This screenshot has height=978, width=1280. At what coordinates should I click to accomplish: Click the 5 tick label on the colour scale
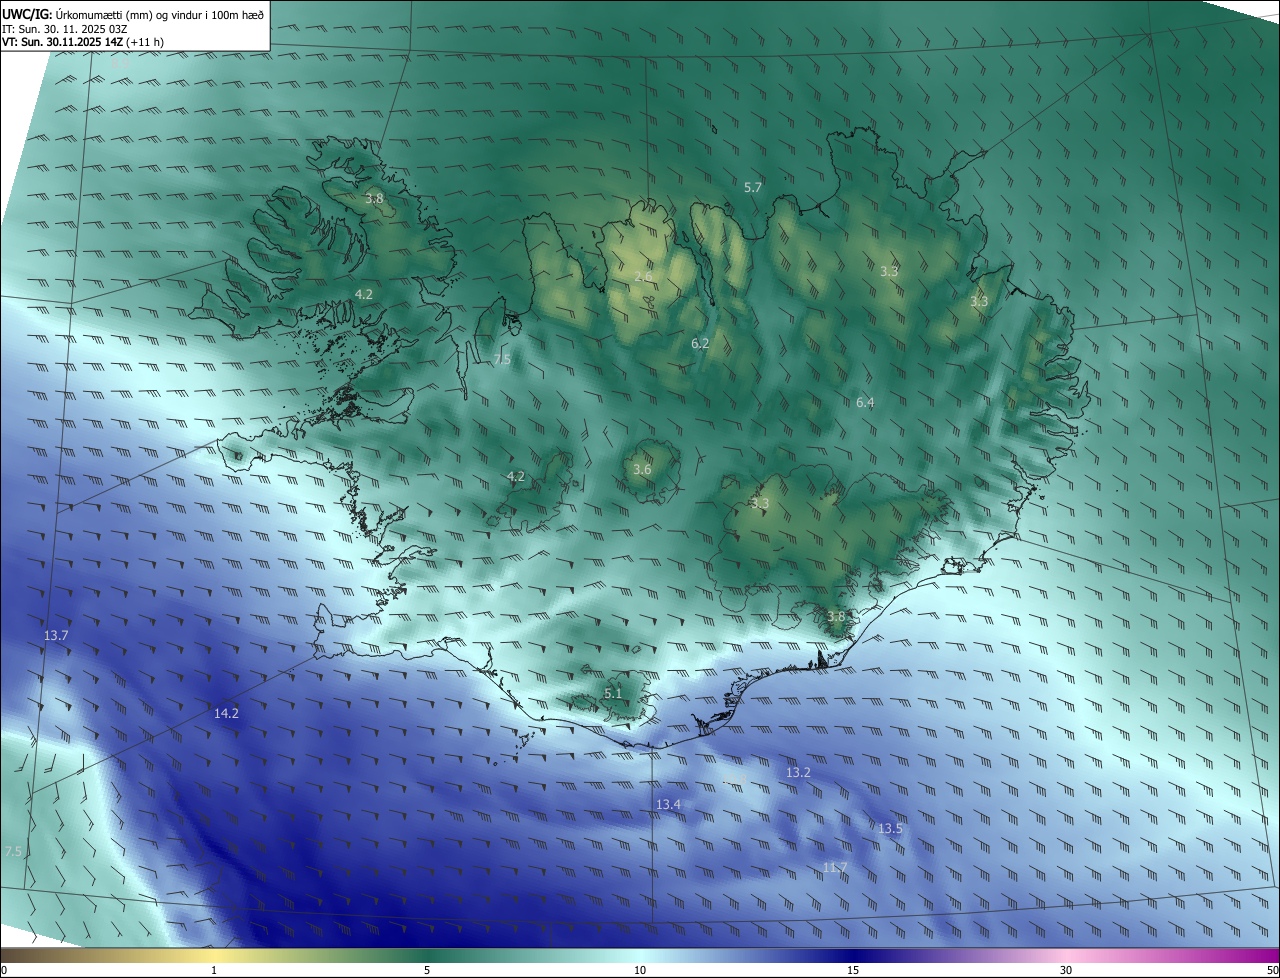(427, 970)
